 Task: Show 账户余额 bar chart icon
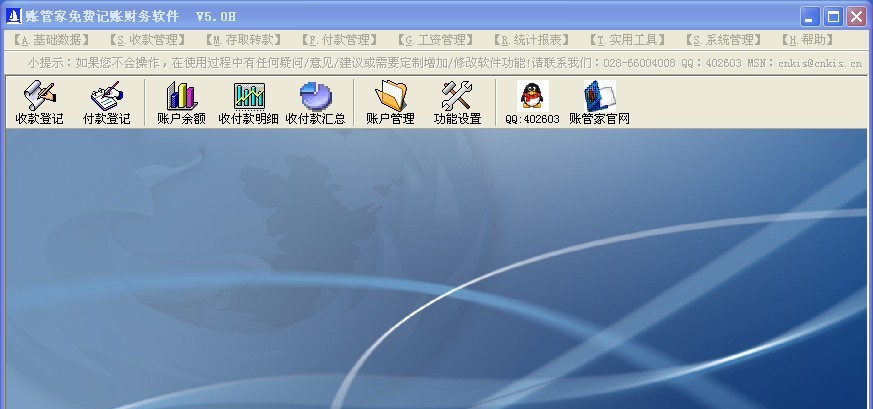[182, 102]
